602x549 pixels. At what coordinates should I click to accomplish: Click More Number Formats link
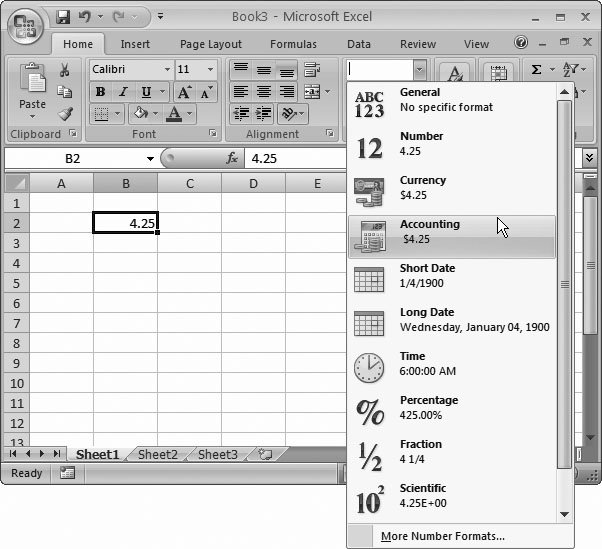pos(443,537)
